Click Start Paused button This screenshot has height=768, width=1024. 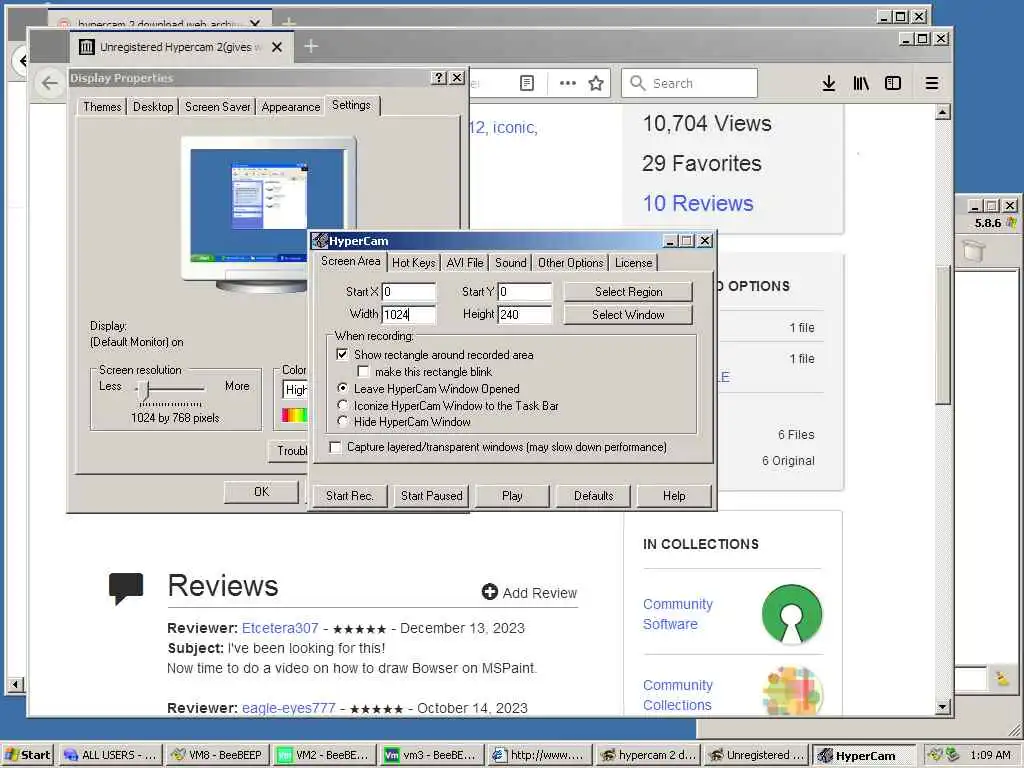(x=432, y=496)
